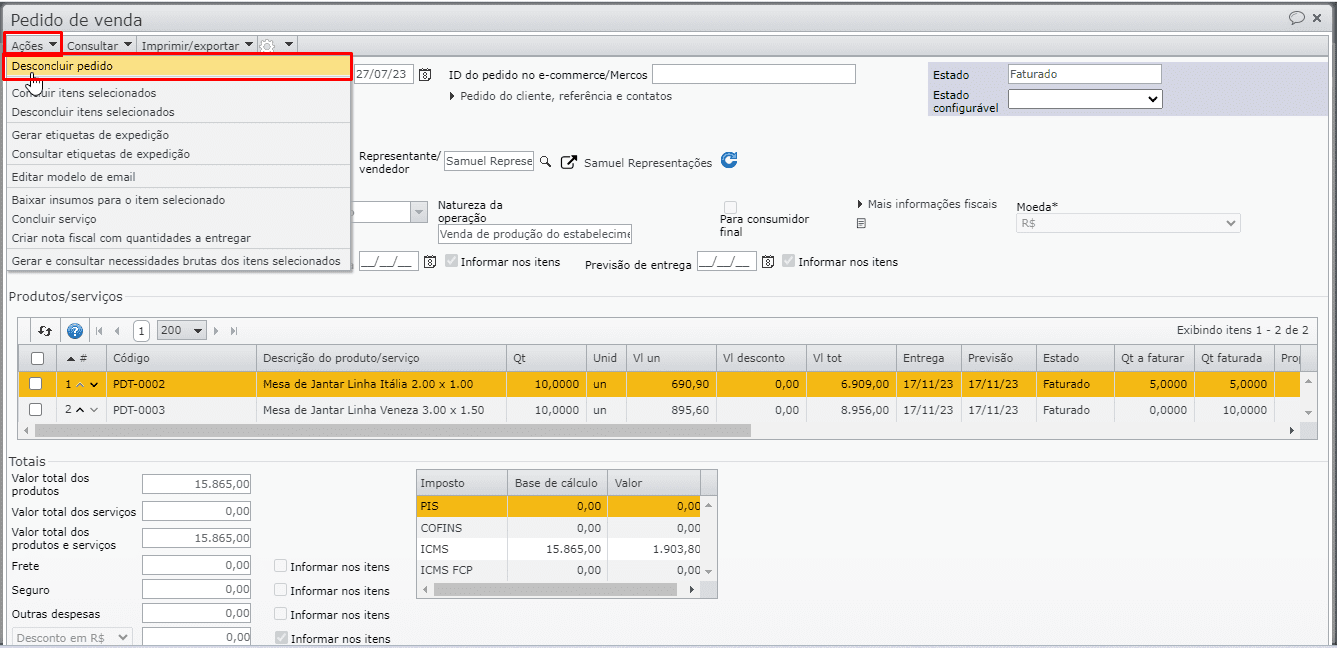The height and width of the screenshot is (648, 1337).
Task: Click the blue reload icon beside Samuel Representações
Action: [x=729, y=161]
